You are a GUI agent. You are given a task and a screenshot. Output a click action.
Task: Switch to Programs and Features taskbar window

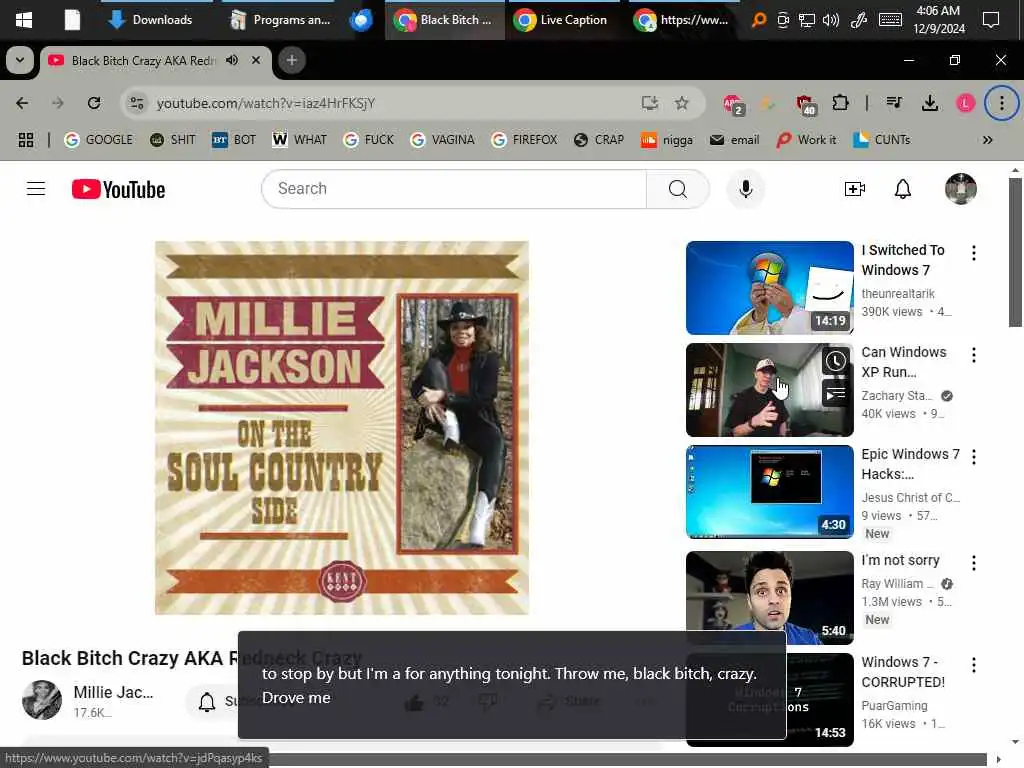click(280, 20)
